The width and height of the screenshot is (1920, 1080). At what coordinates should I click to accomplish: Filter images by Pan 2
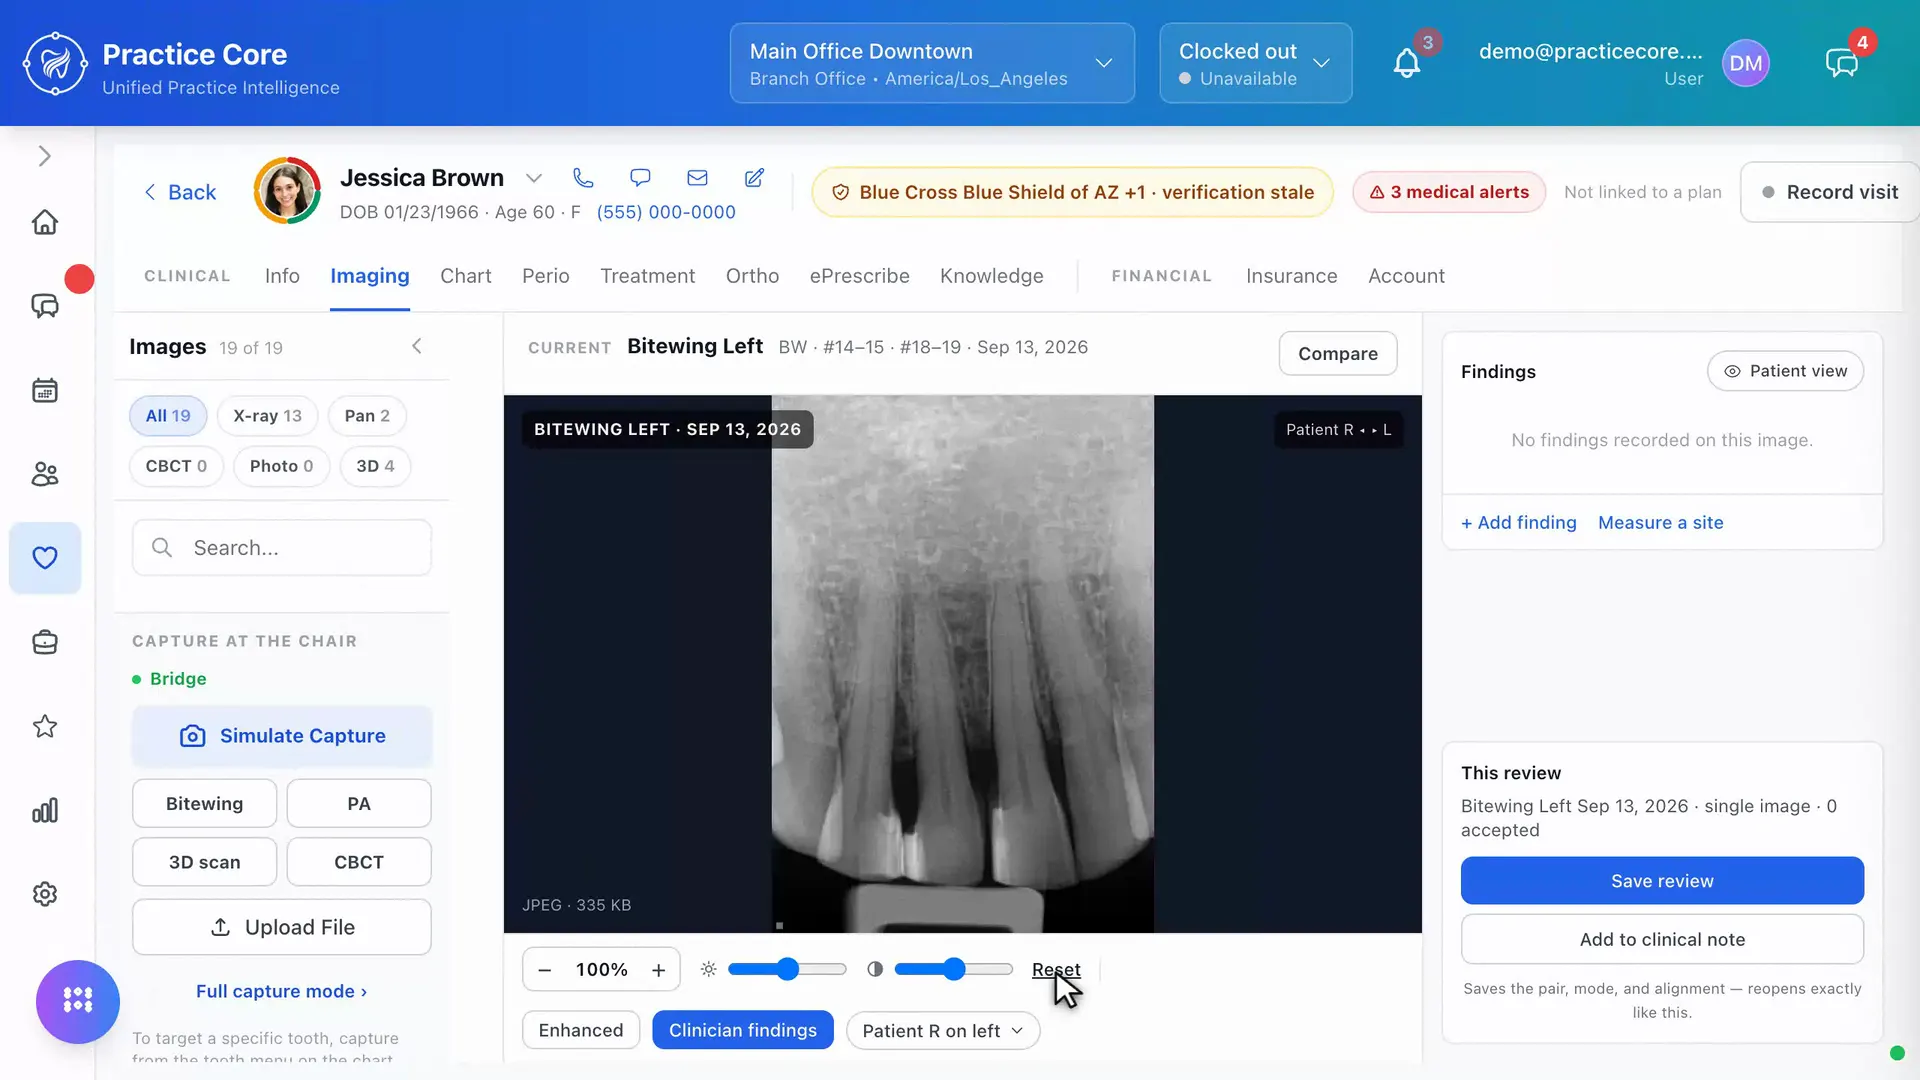pyautogui.click(x=367, y=415)
